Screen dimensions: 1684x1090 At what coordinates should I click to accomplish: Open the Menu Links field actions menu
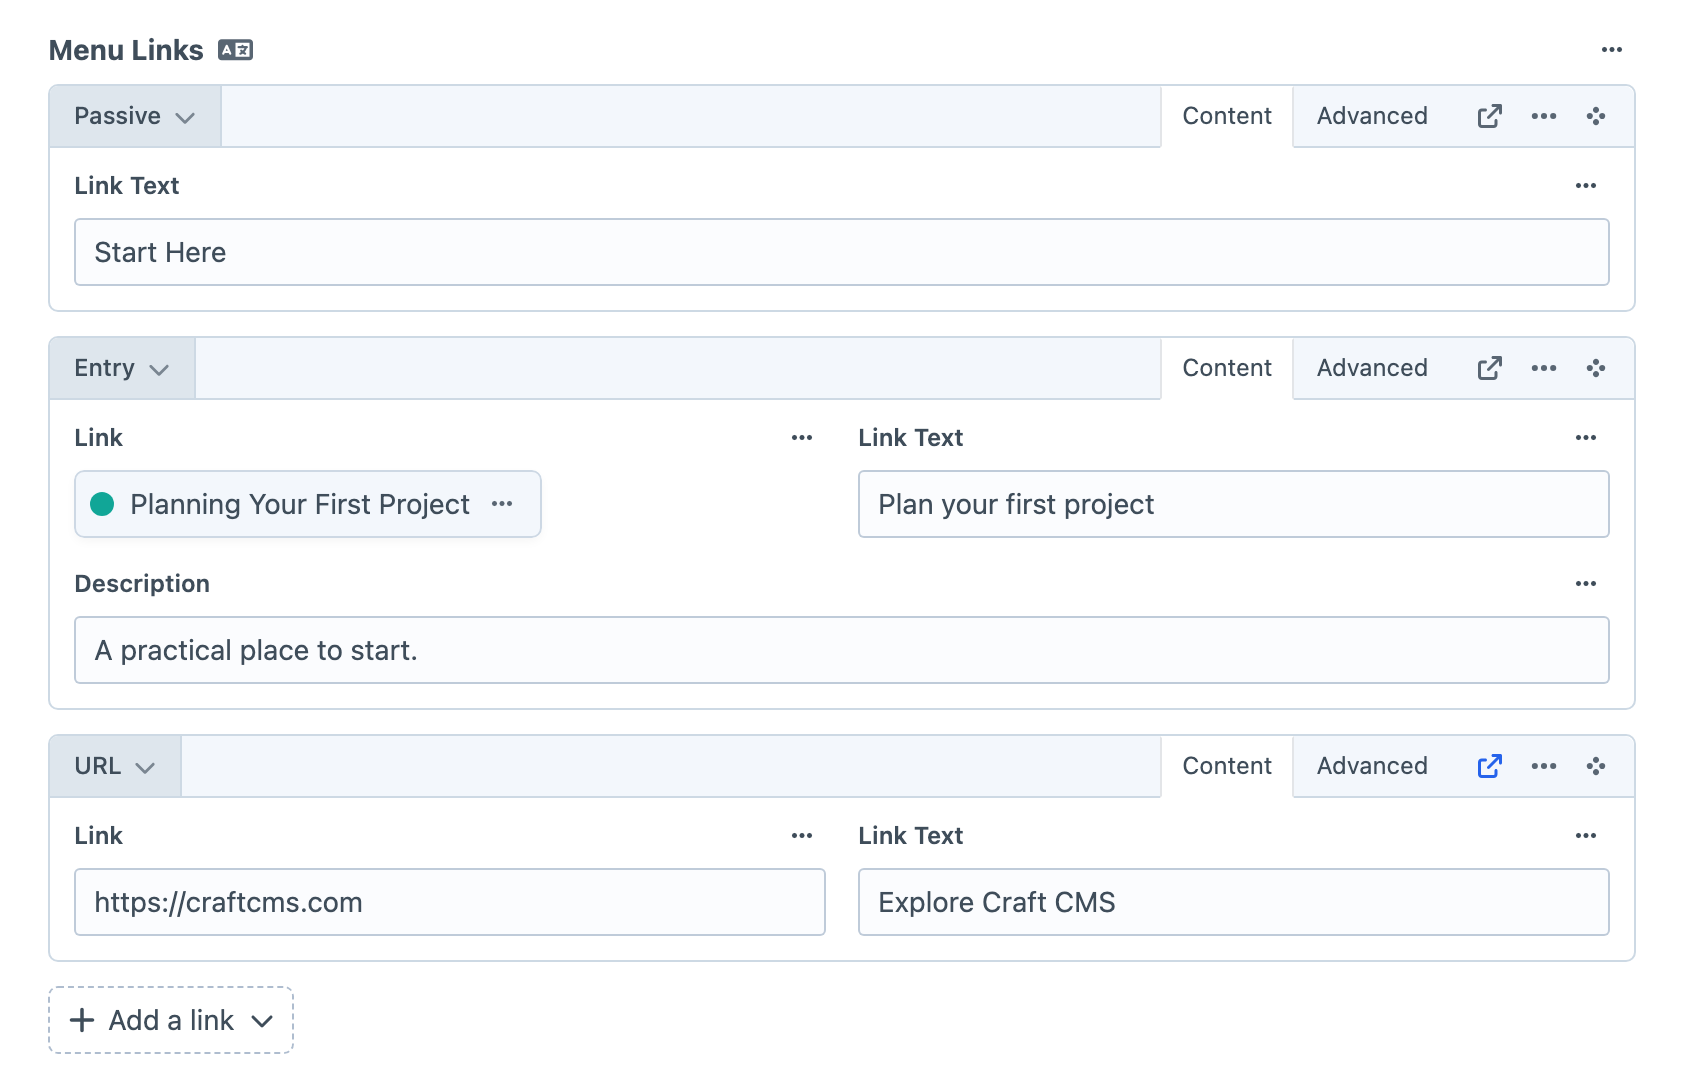click(x=1611, y=50)
